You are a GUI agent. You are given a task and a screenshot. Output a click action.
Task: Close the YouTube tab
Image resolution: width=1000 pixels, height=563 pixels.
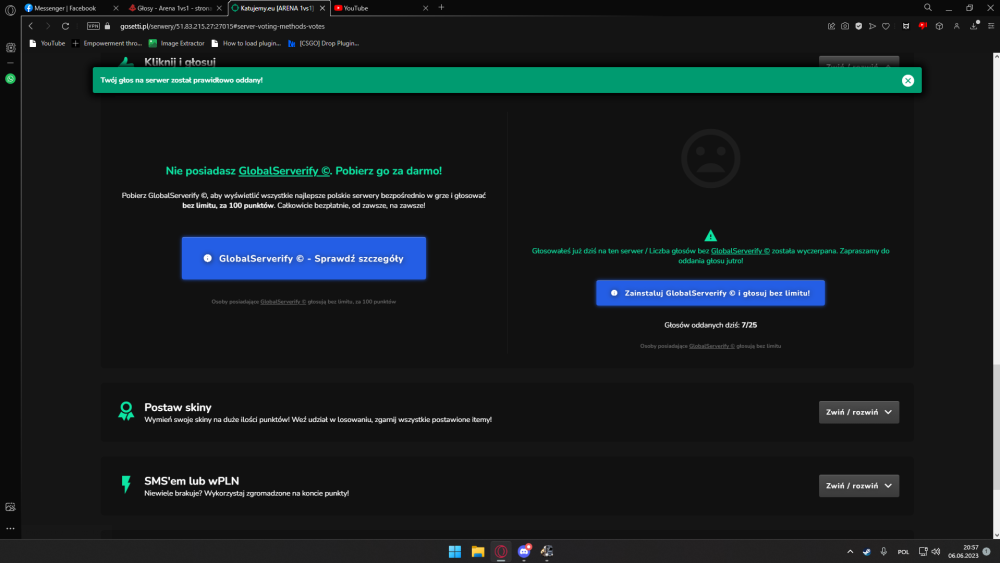click(425, 8)
